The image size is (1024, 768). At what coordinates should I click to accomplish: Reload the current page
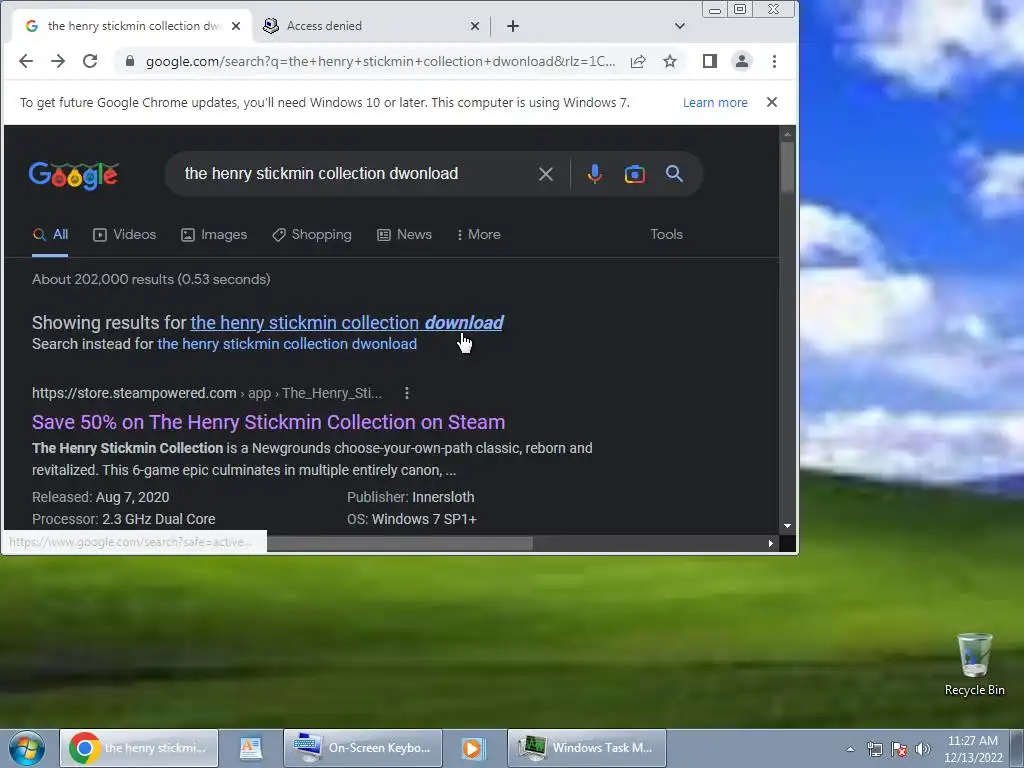(90, 61)
